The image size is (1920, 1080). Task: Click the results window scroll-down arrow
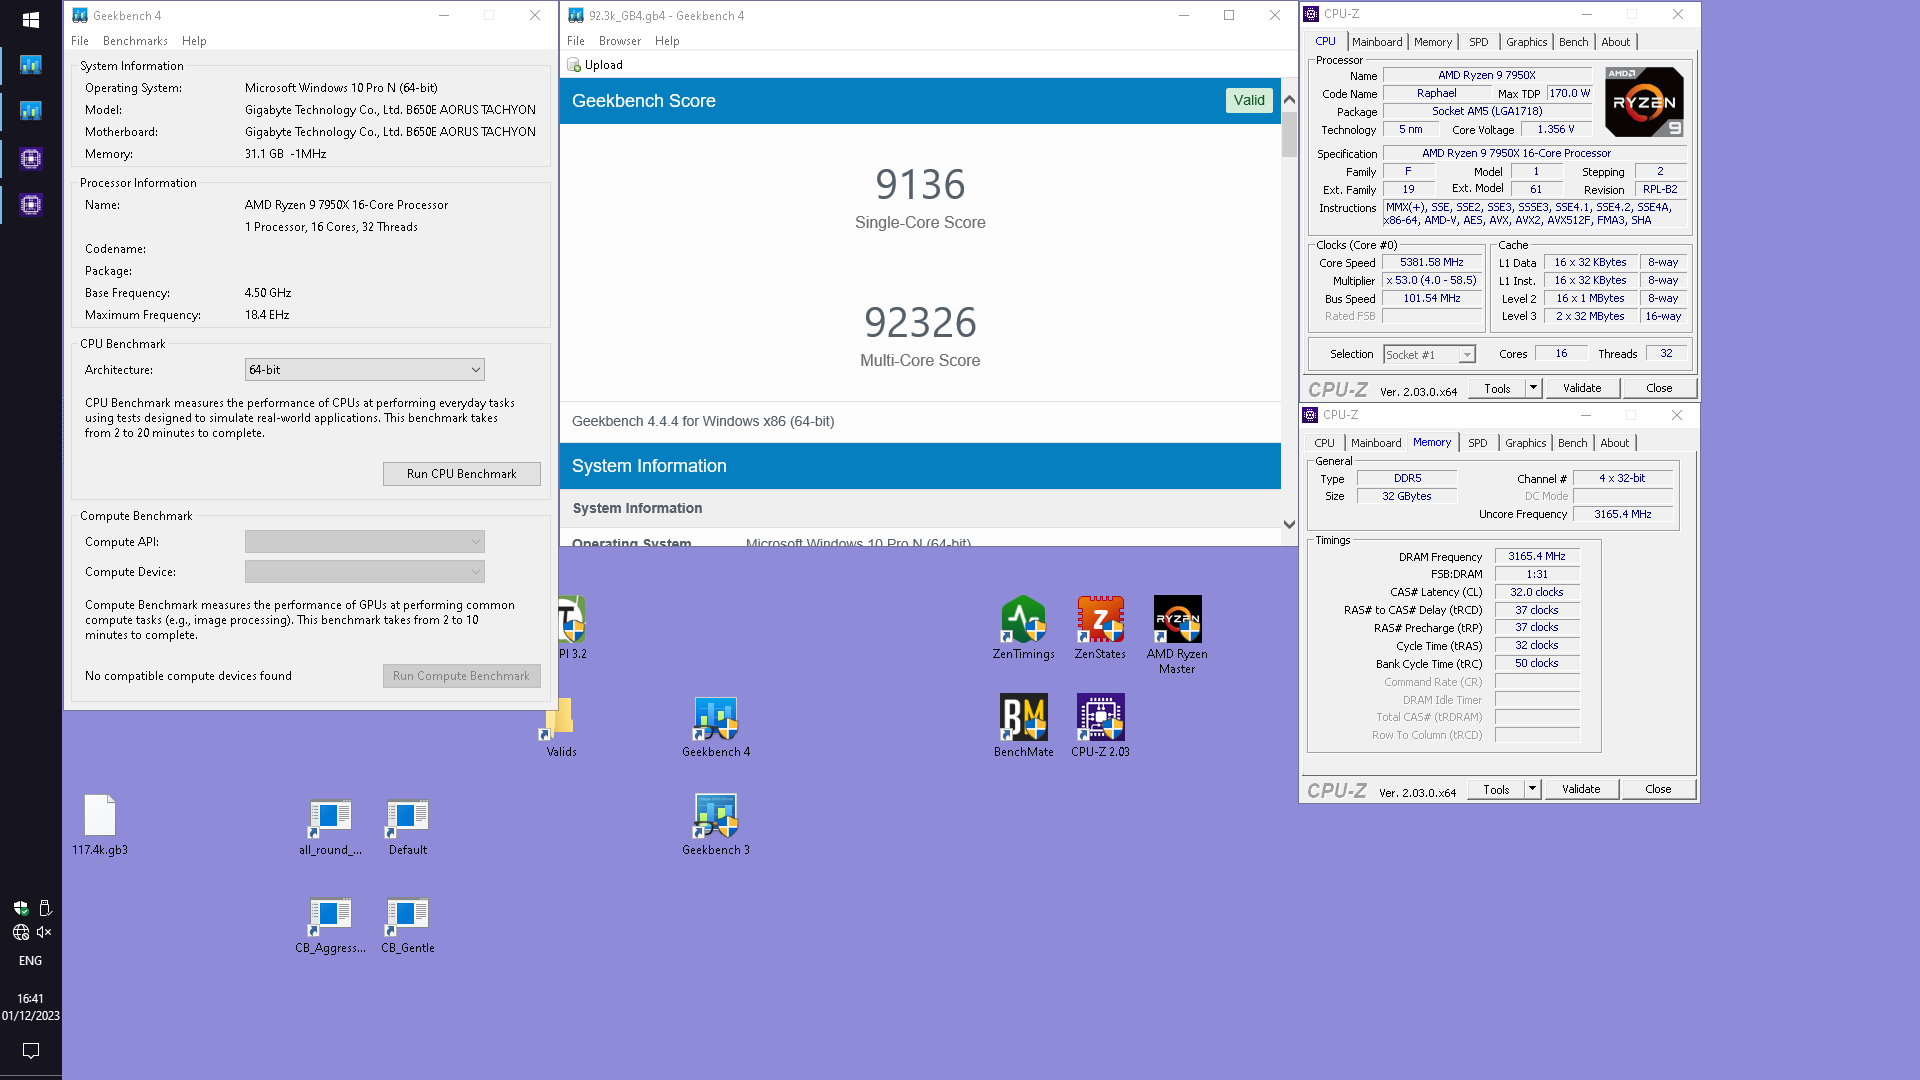(1289, 524)
